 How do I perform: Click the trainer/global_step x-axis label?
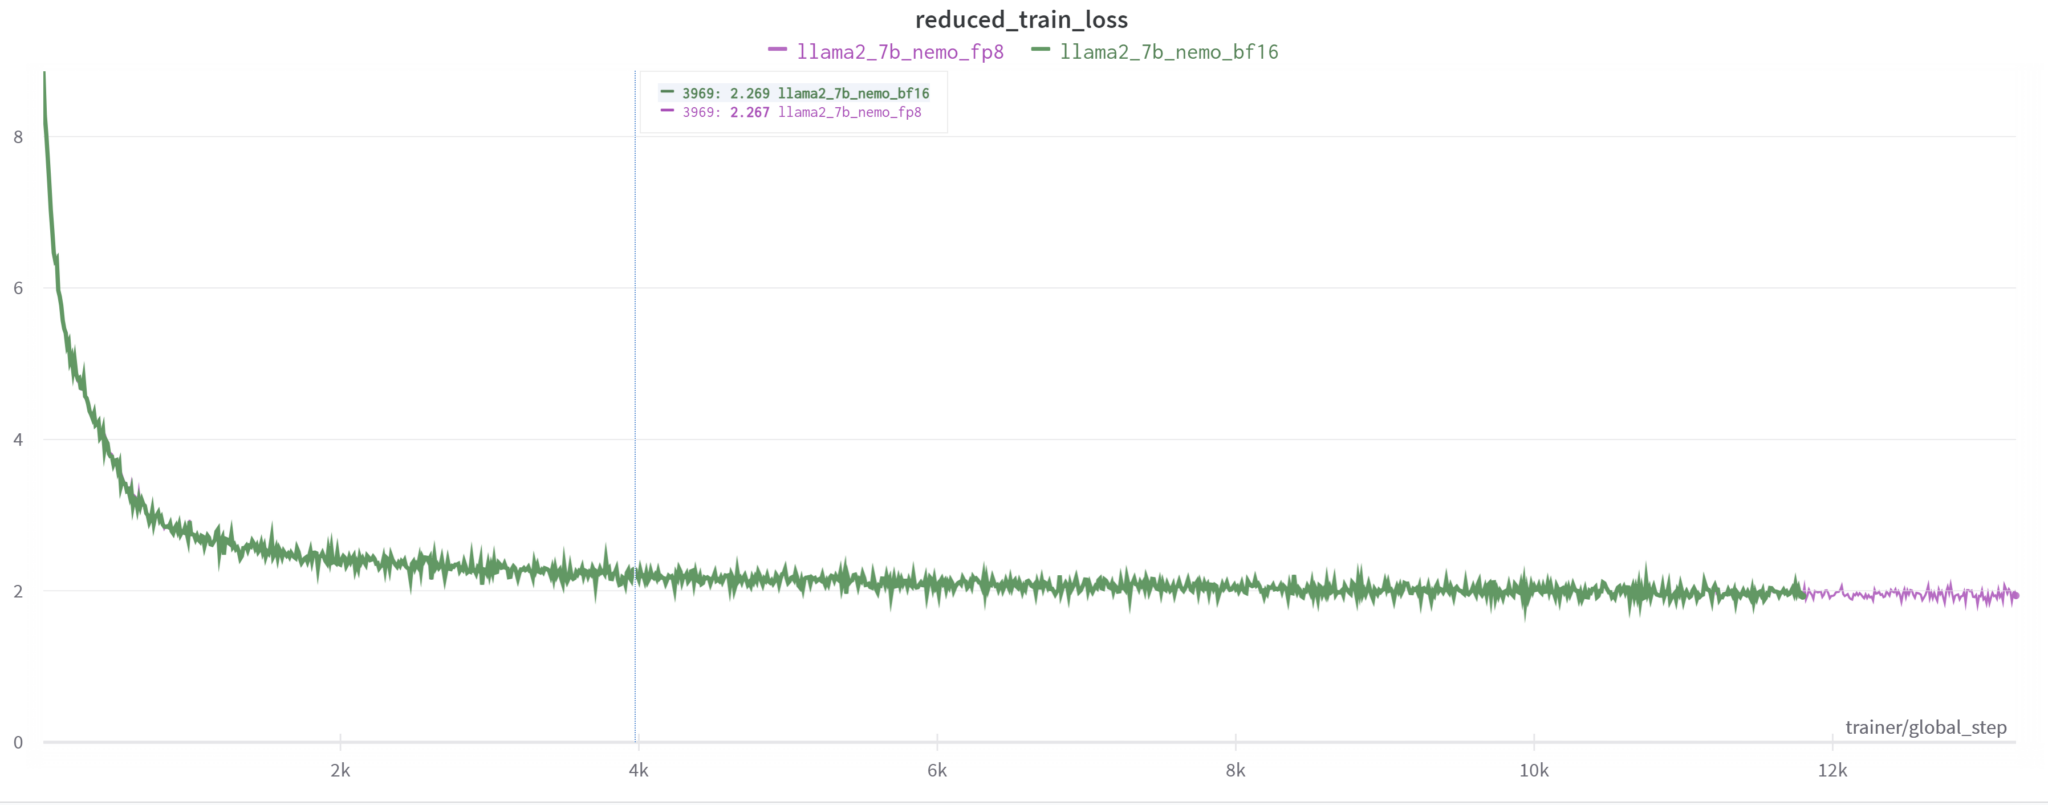tap(1925, 727)
